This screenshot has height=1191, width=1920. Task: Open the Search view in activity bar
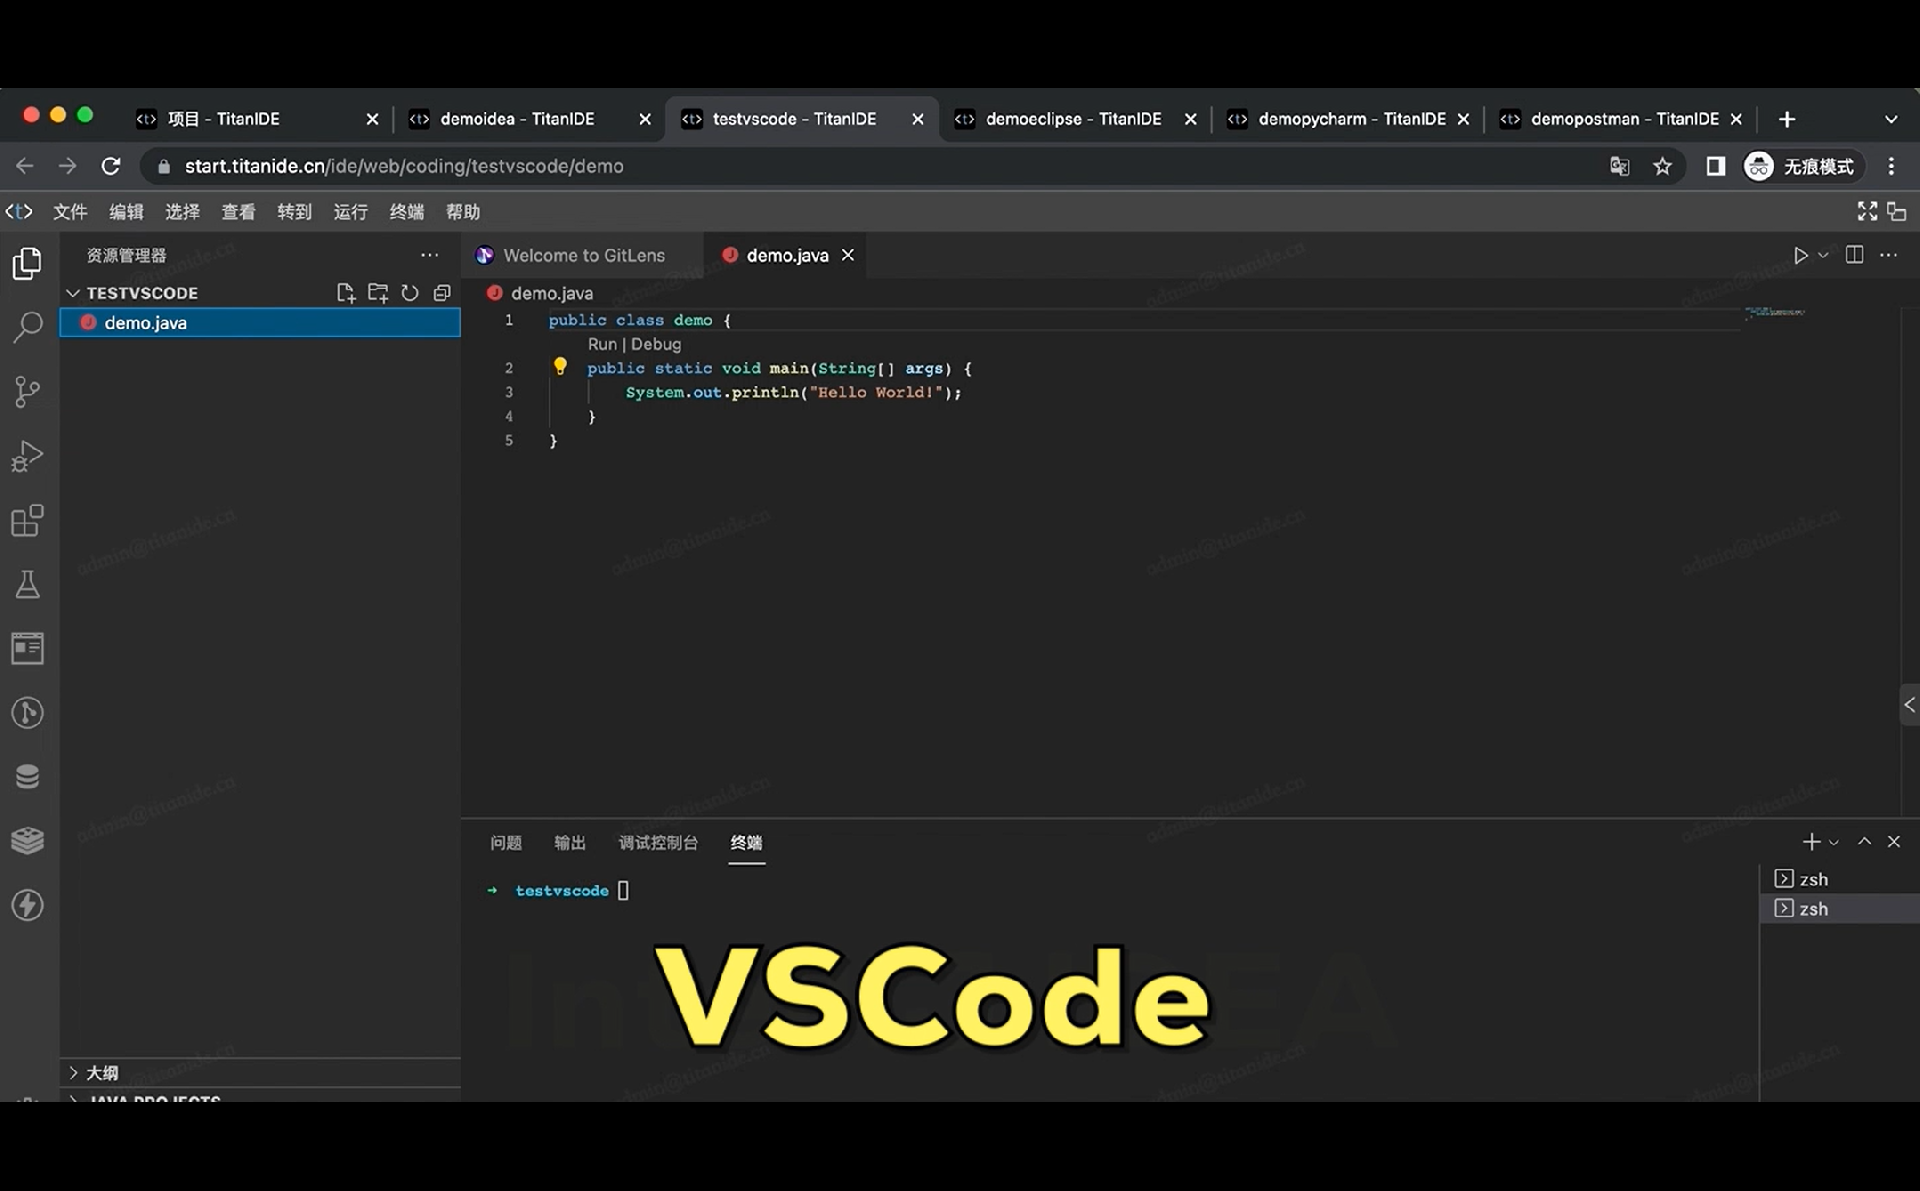click(27, 327)
